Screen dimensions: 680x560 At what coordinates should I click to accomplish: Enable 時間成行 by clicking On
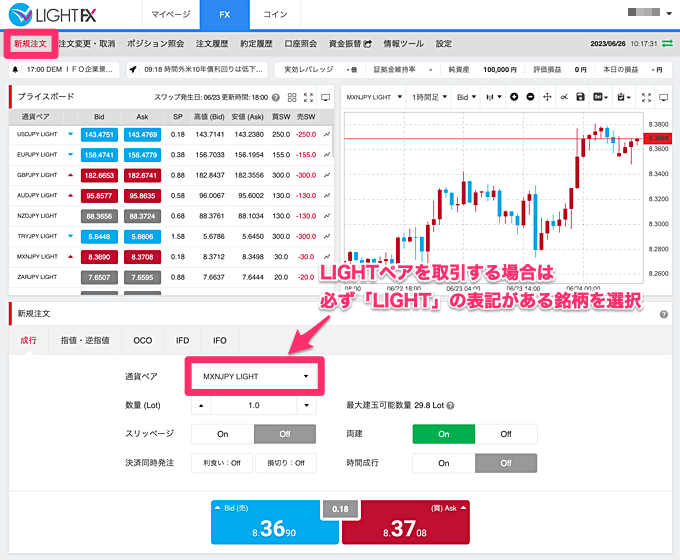[x=443, y=463]
